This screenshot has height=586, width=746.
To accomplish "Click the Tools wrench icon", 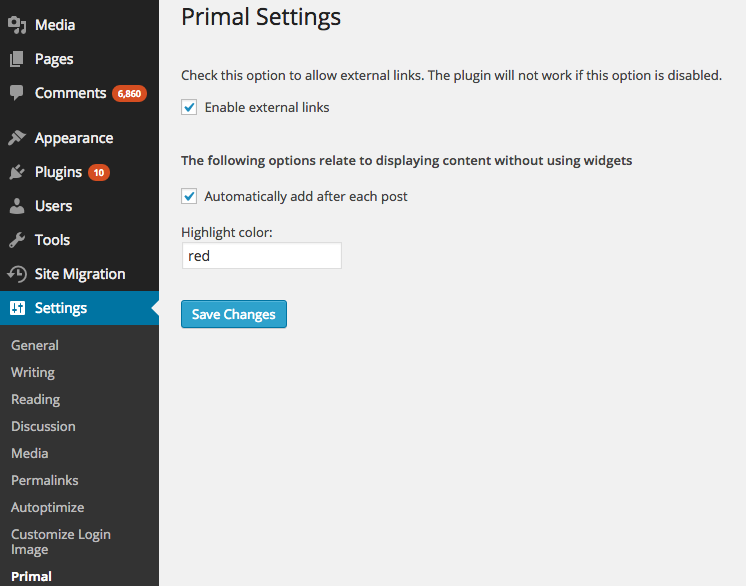I will click(17, 240).
